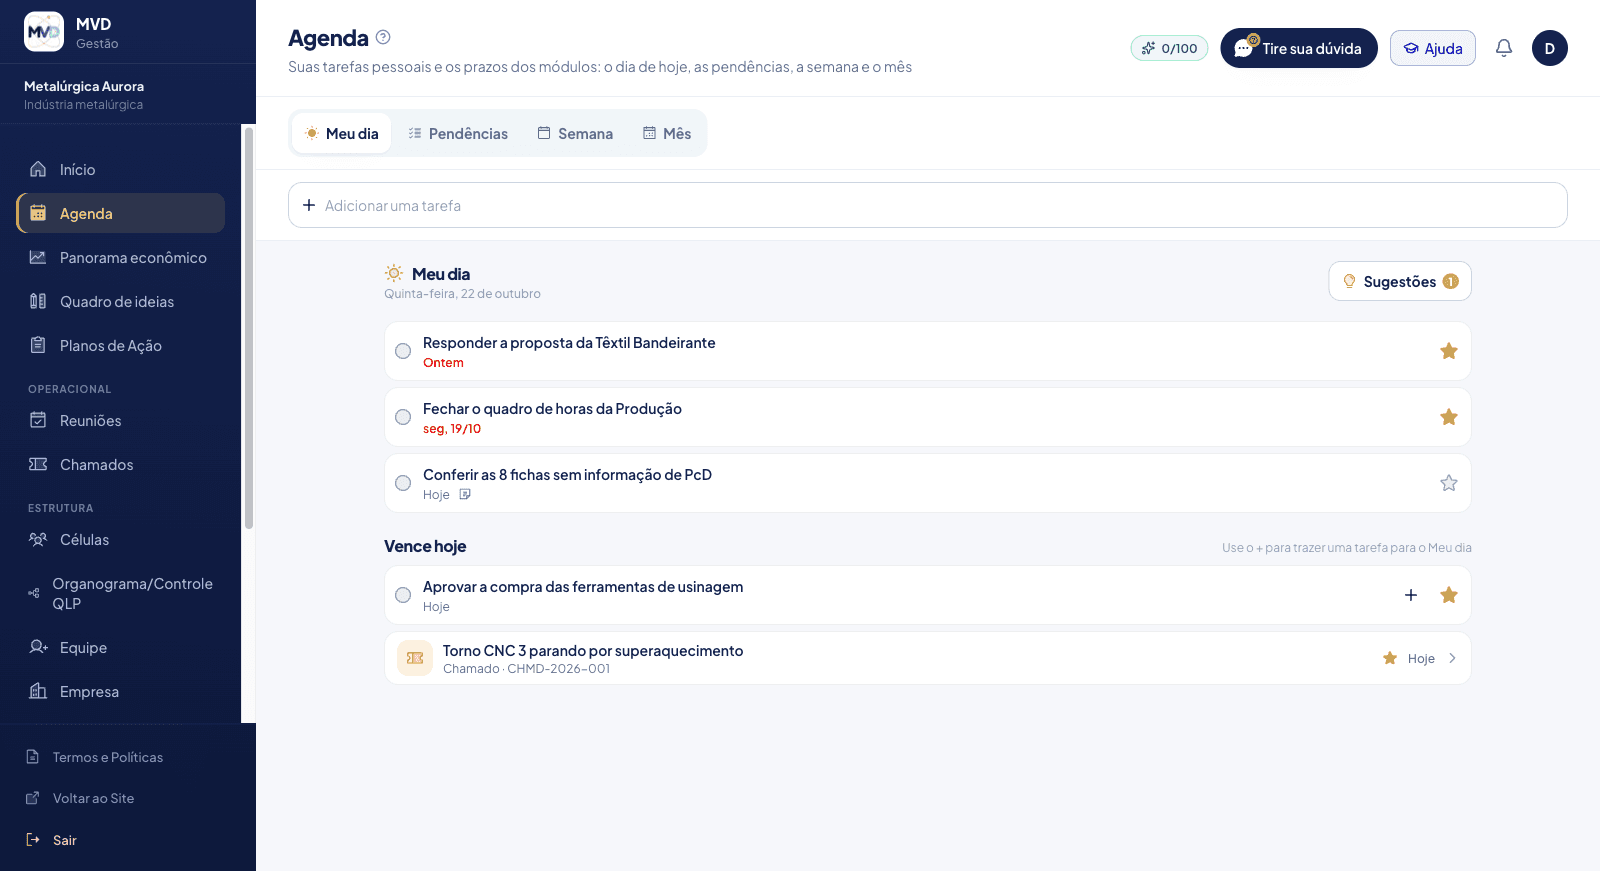This screenshot has height=871, width=1600.
Task: Open the Sugestões button
Action: pos(1400,281)
